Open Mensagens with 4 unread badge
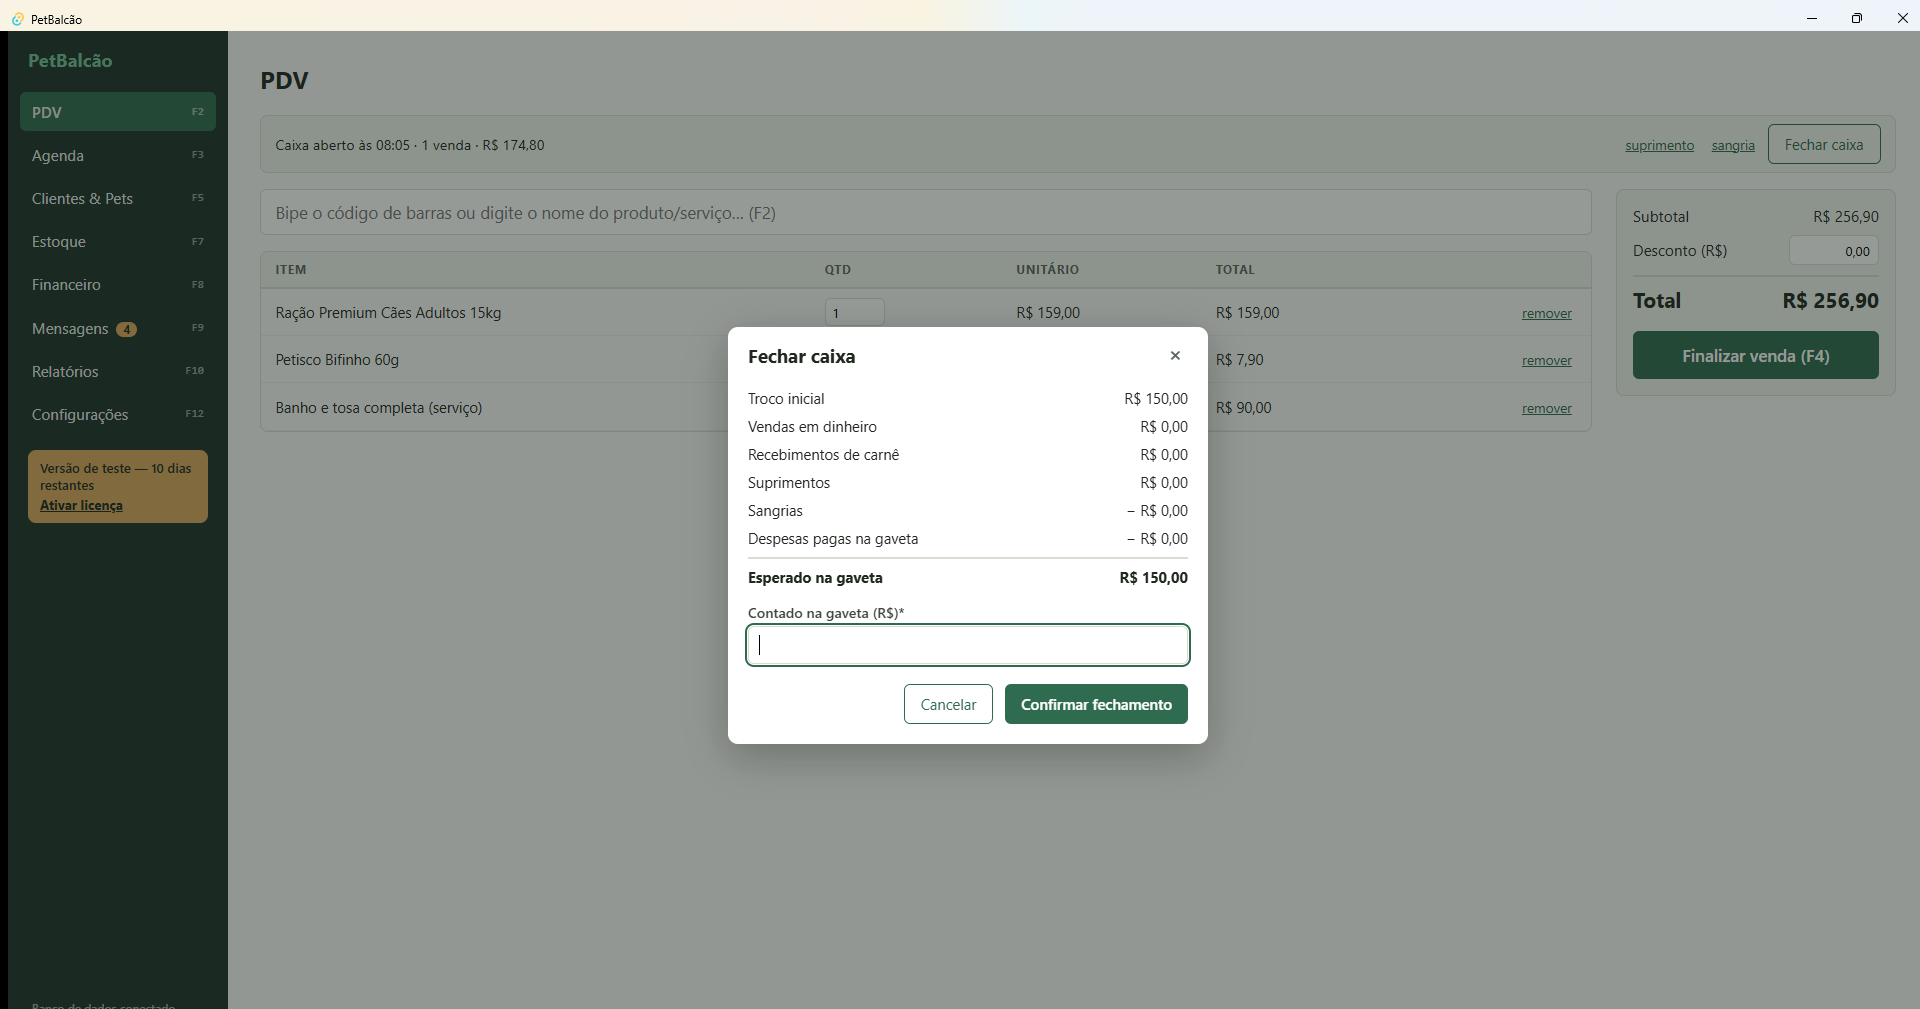 pyautogui.click(x=118, y=328)
